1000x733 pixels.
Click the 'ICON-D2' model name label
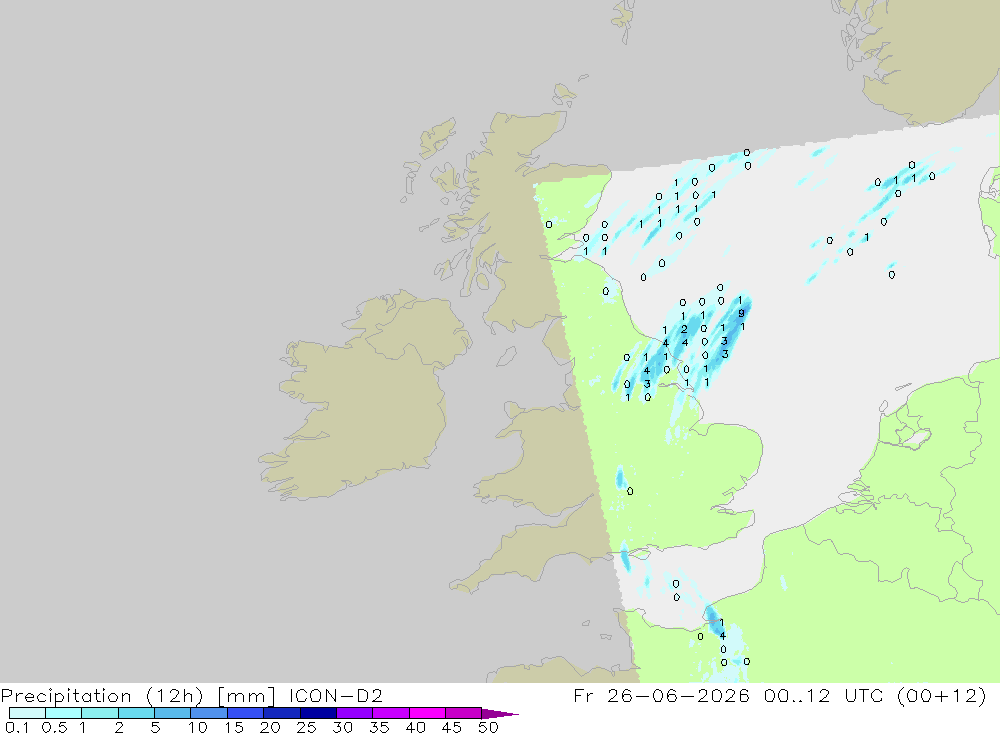pos(335,695)
